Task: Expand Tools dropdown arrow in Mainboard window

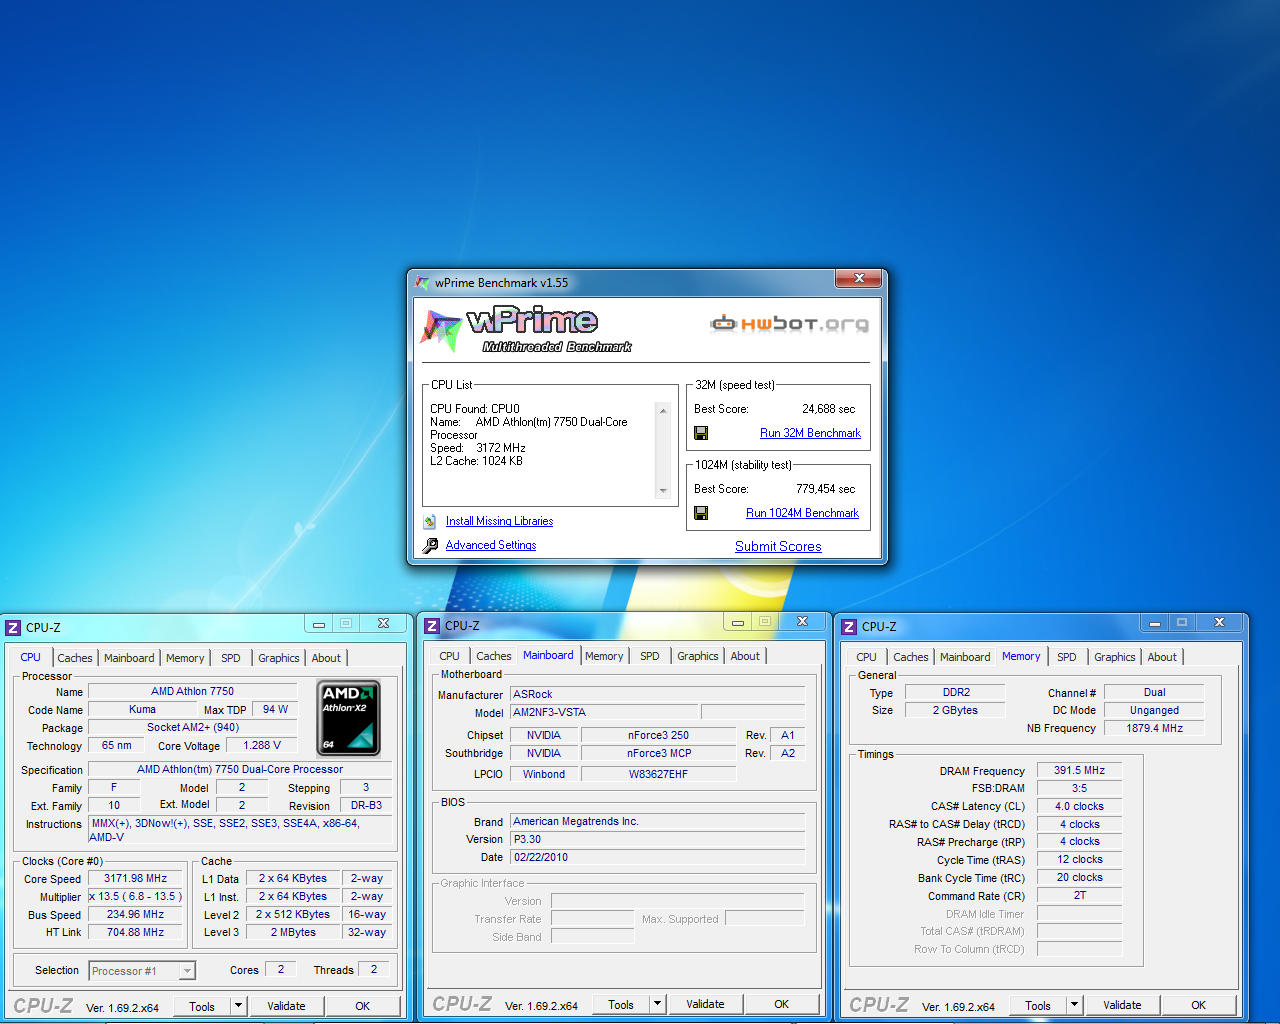Action: point(657,1004)
